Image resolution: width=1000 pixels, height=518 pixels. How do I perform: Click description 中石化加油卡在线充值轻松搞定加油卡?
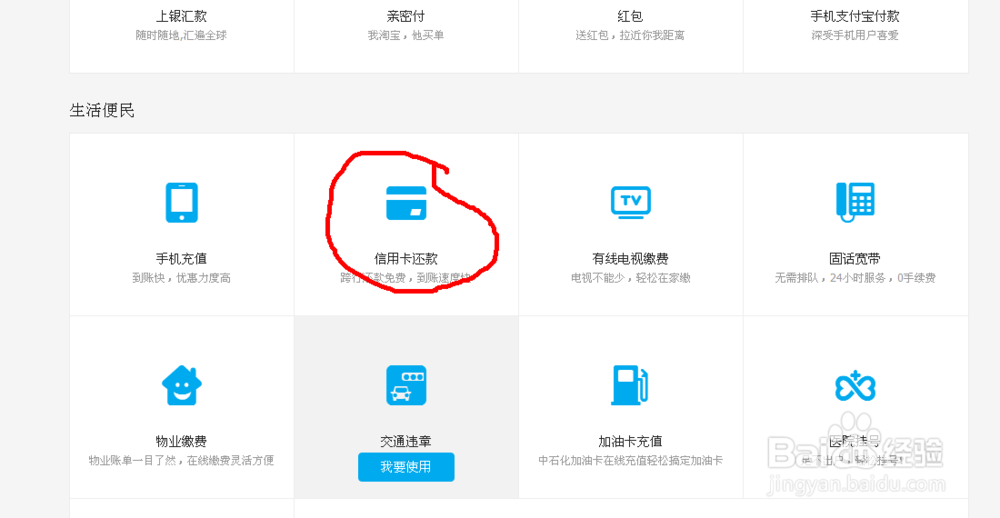(x=631, y=461)
